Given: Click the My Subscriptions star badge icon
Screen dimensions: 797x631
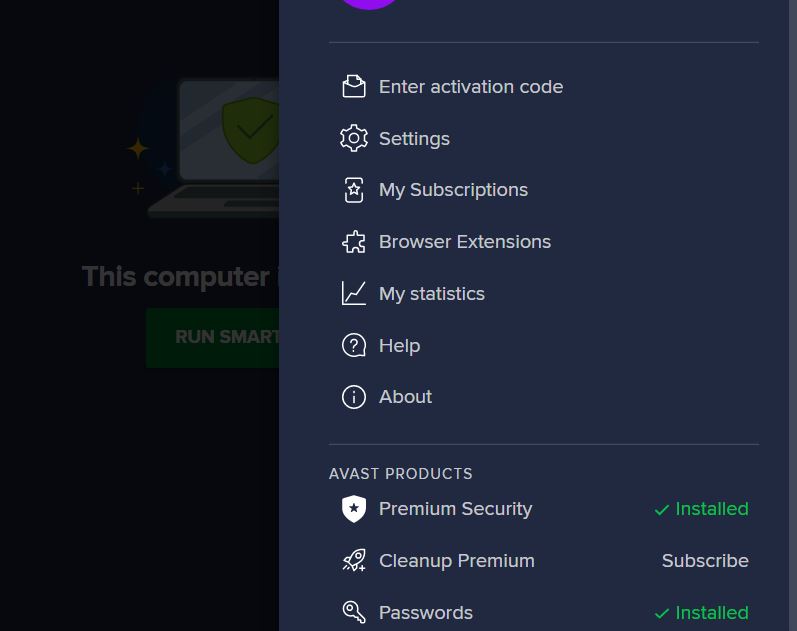Looking at the screenshot, I should point(354,190).
